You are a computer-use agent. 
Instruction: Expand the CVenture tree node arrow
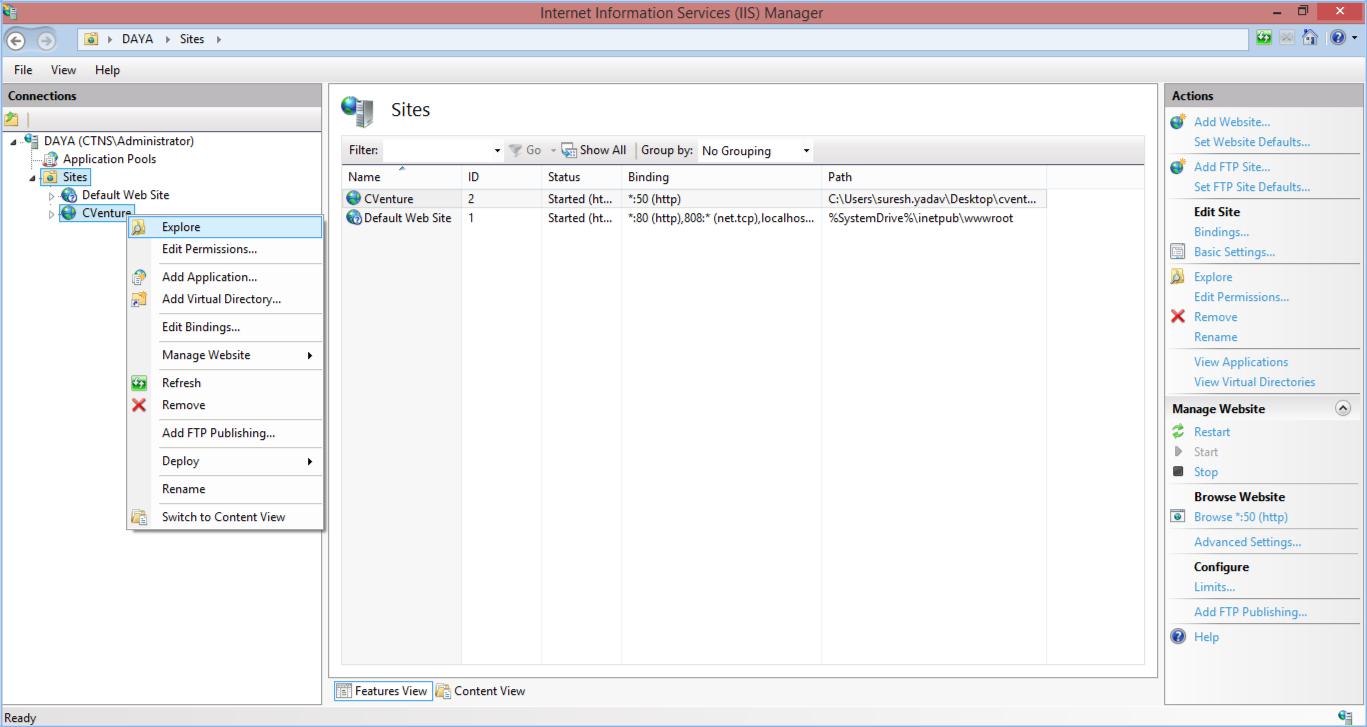pos(52,214)
